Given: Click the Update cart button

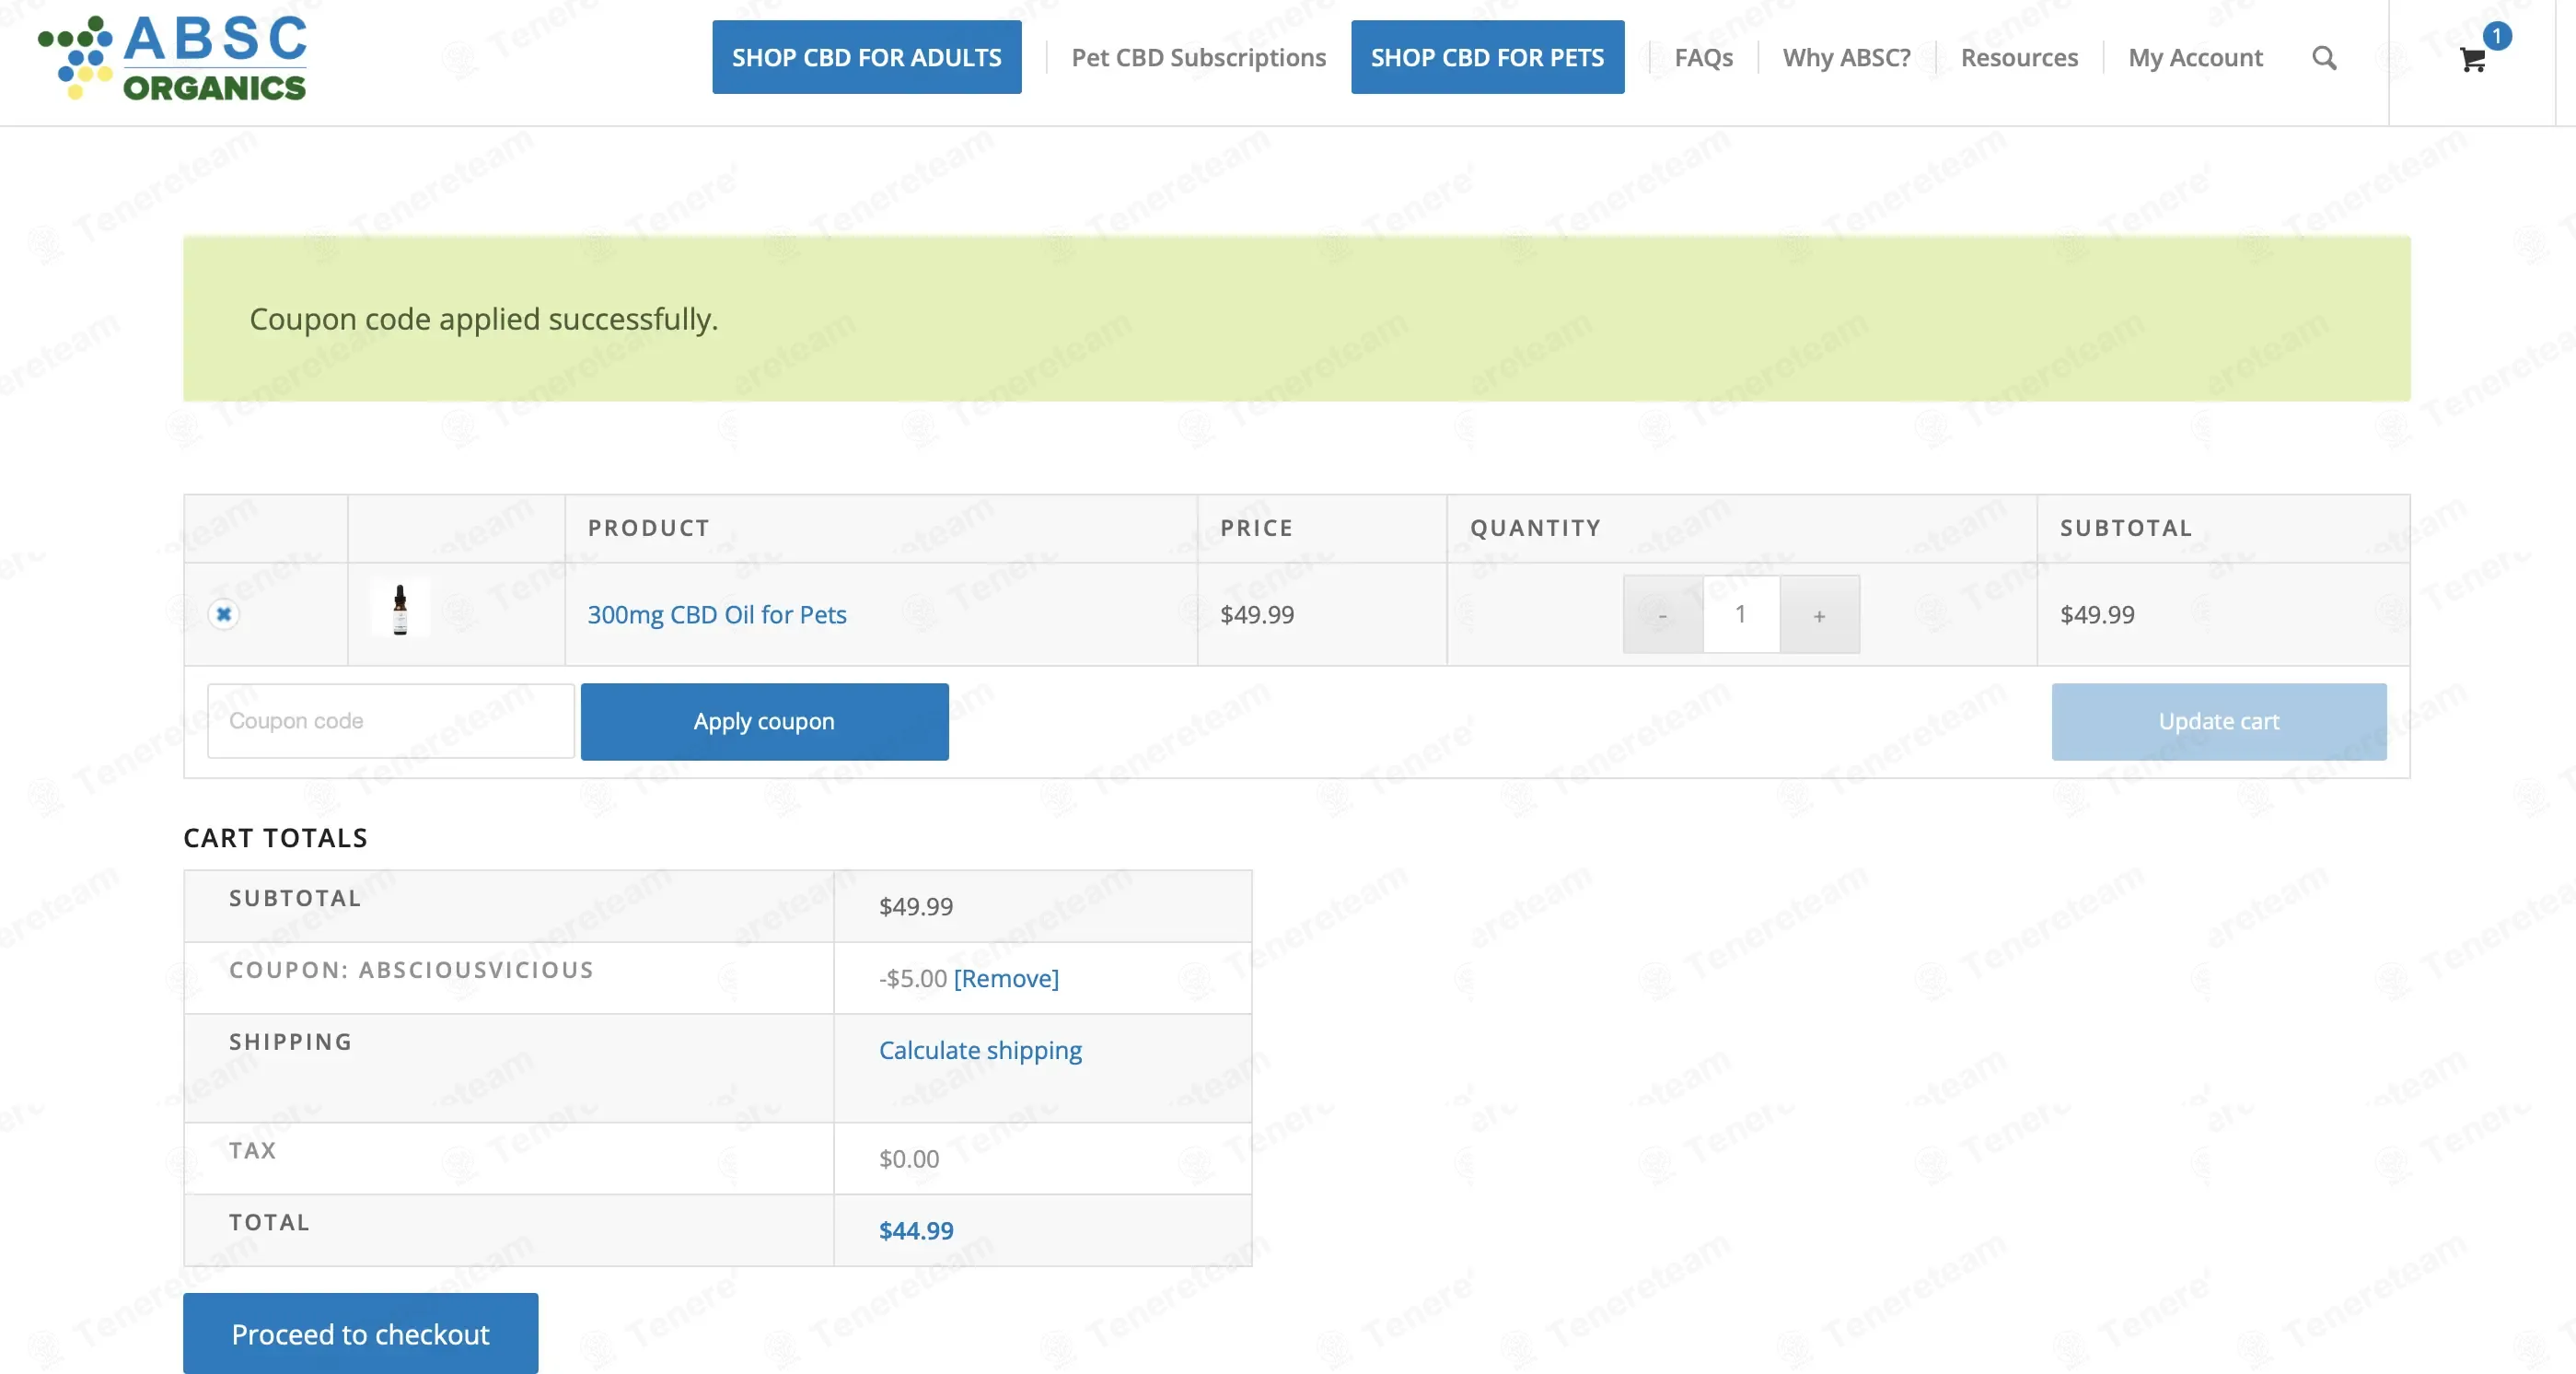Looking at the screenshot, I should click(2219, 721).
